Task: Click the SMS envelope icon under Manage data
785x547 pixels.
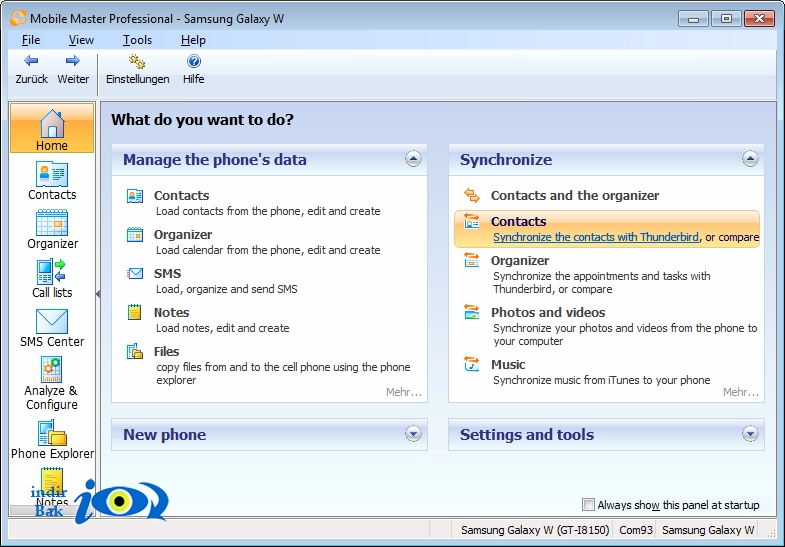Action: (x=135, y=273)
